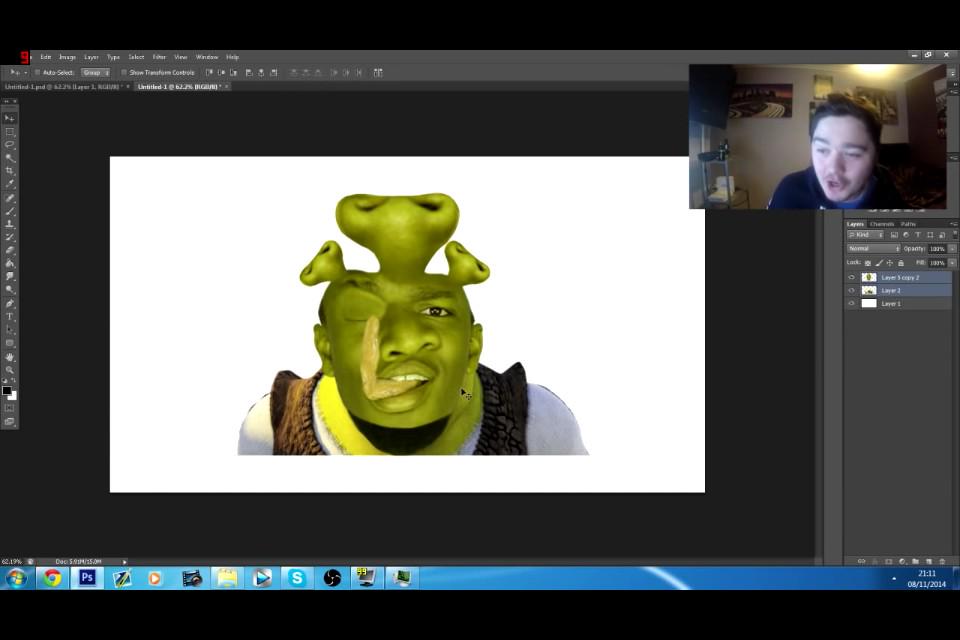Toggle lock image pixels brush icon
The height and width of the screenshot is (640, 960).
point(879,263)
